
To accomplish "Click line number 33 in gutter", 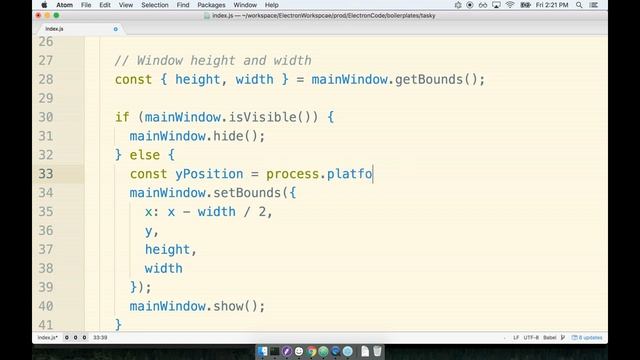I will pos(46,174).
